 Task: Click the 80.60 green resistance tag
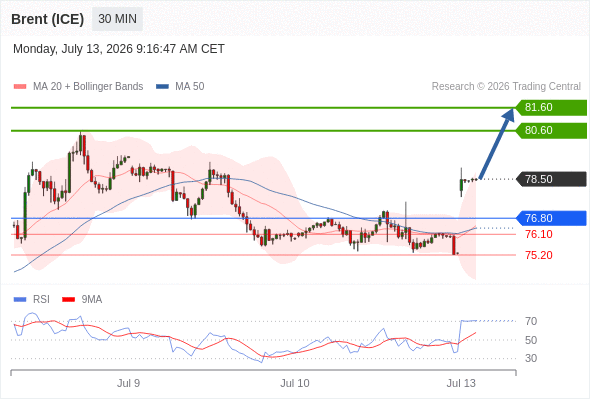click(551, 131)
